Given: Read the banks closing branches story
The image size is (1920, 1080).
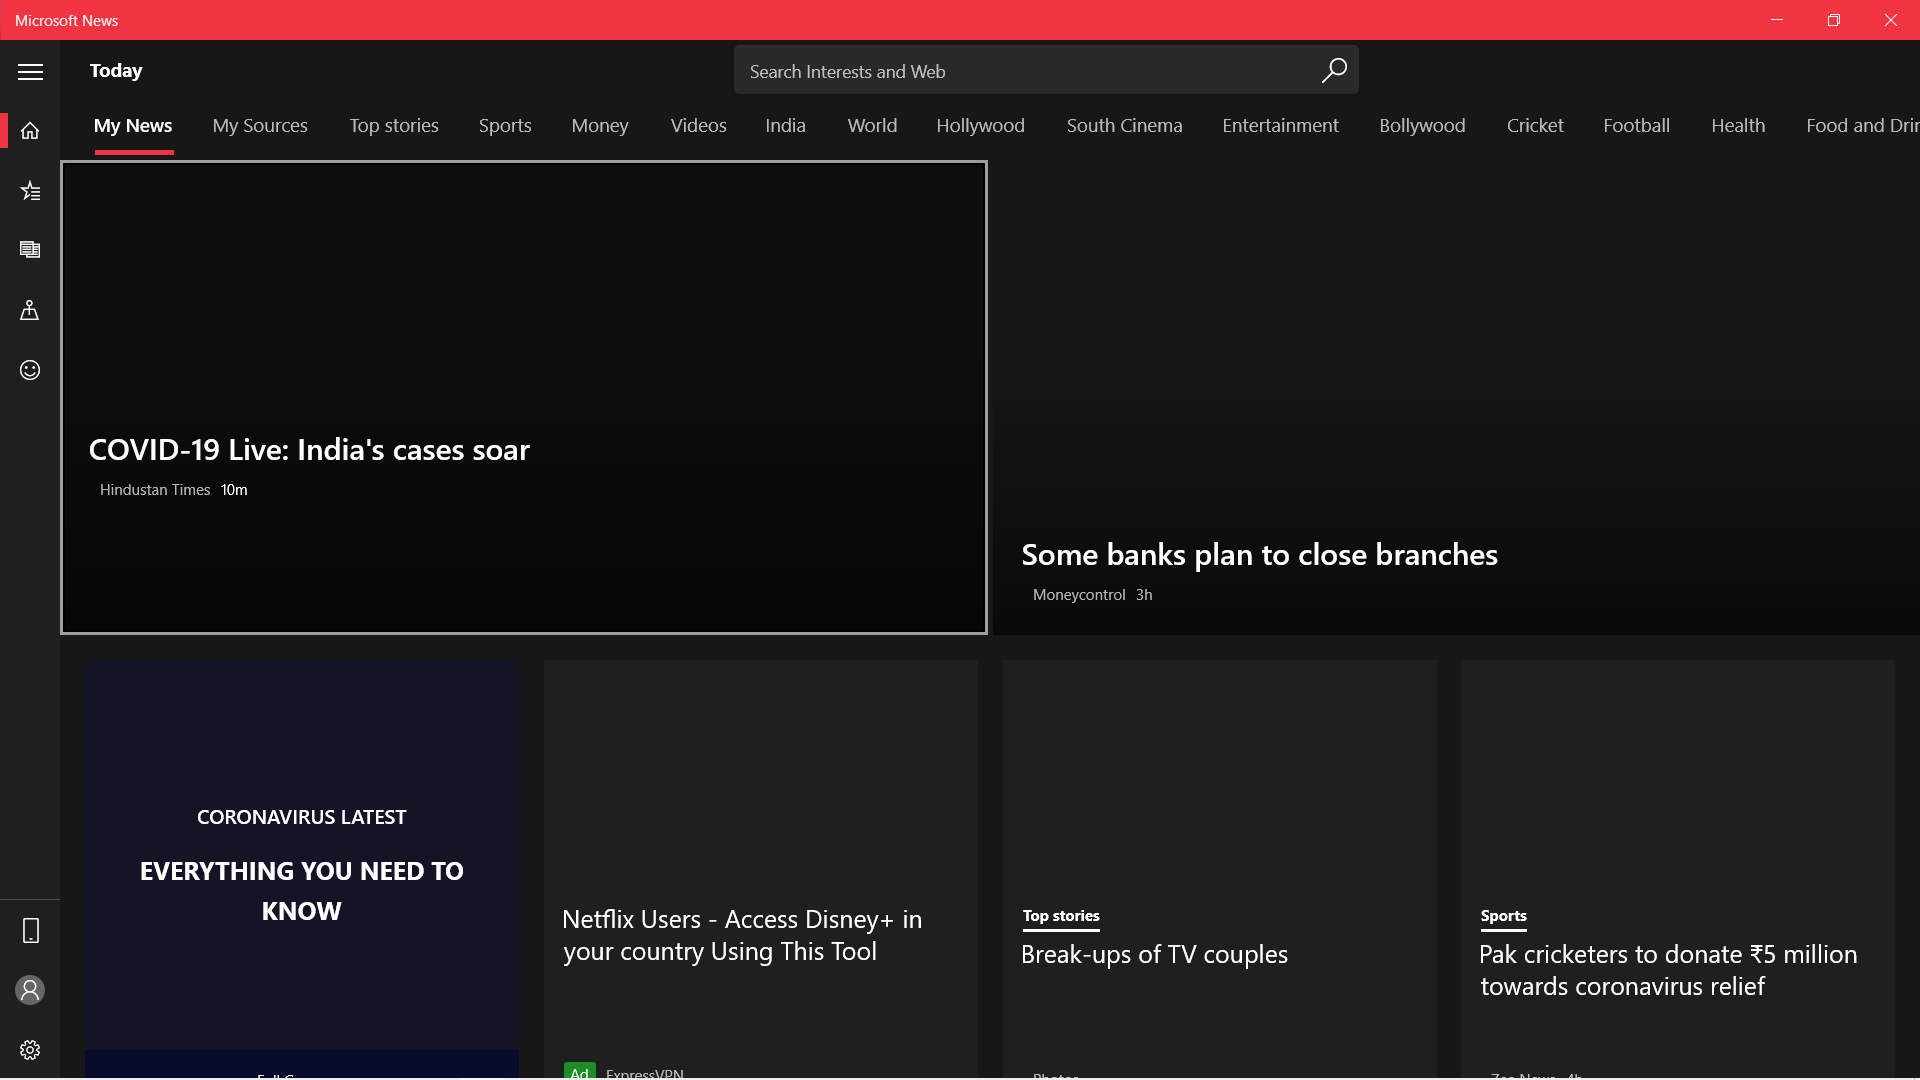Looking at the screenshot, I should (x=1258, y=553).
